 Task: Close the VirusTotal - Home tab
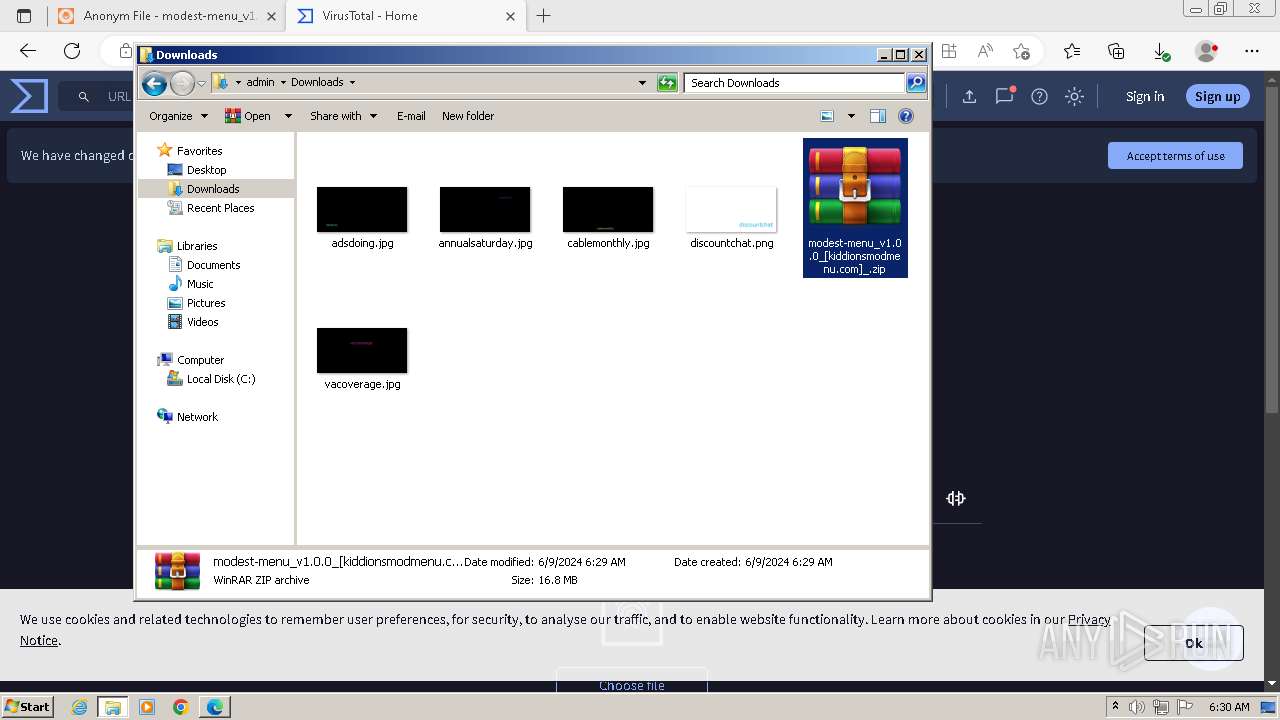(510, 16)
